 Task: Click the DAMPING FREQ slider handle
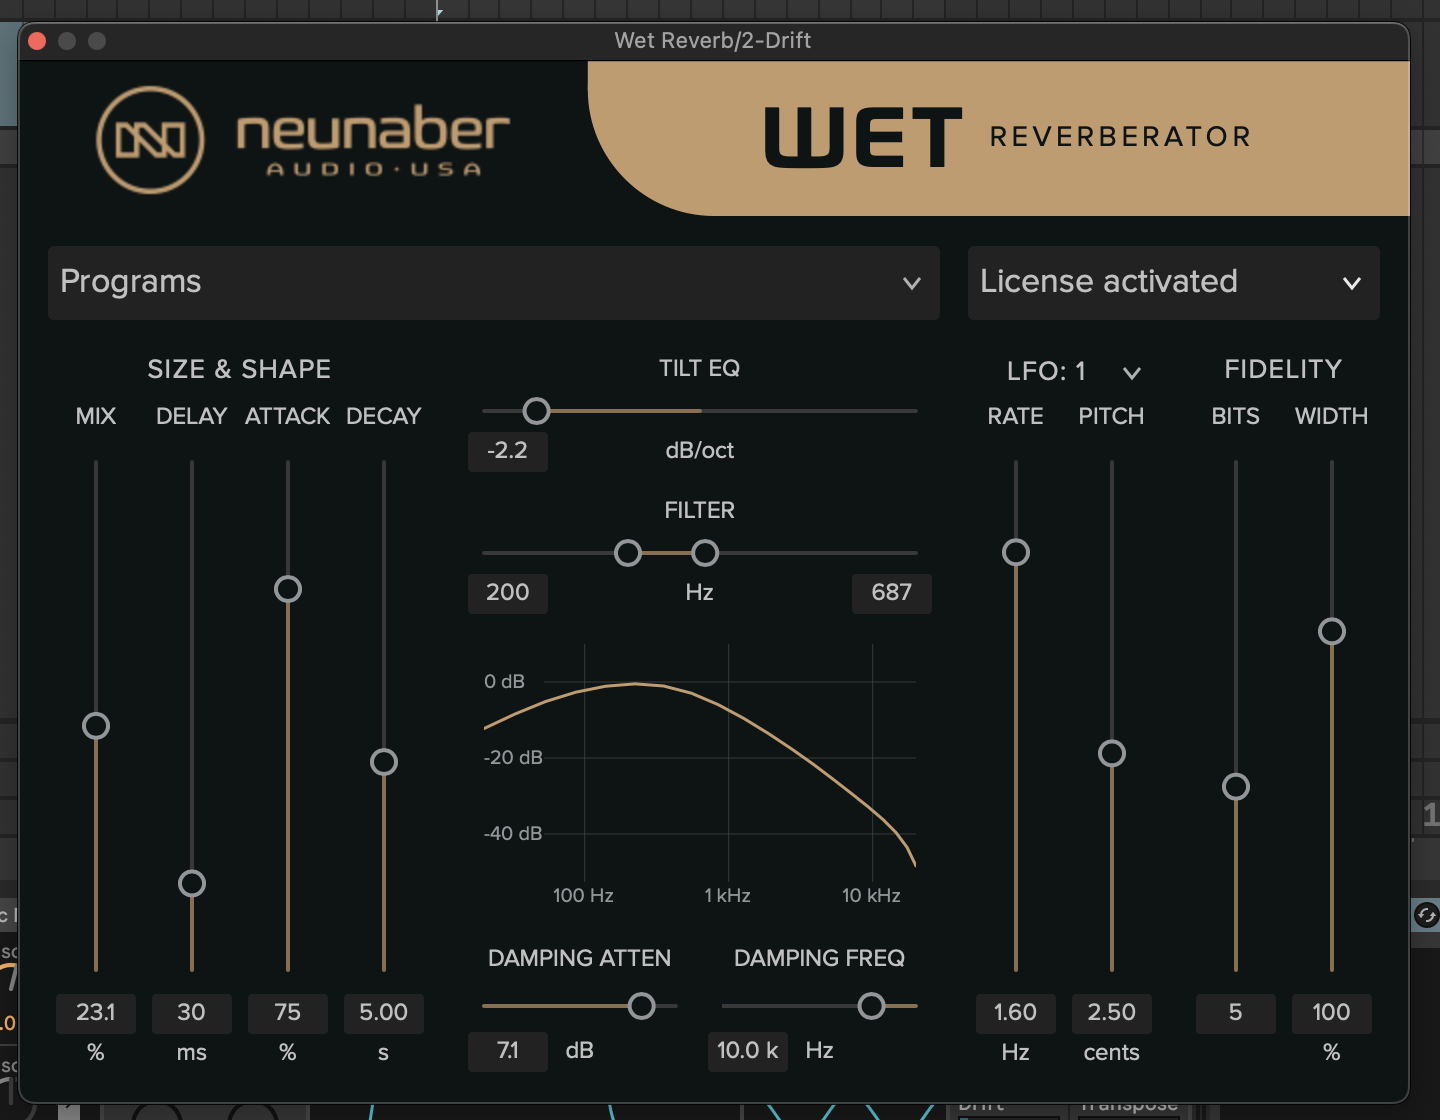[872, 1006]
